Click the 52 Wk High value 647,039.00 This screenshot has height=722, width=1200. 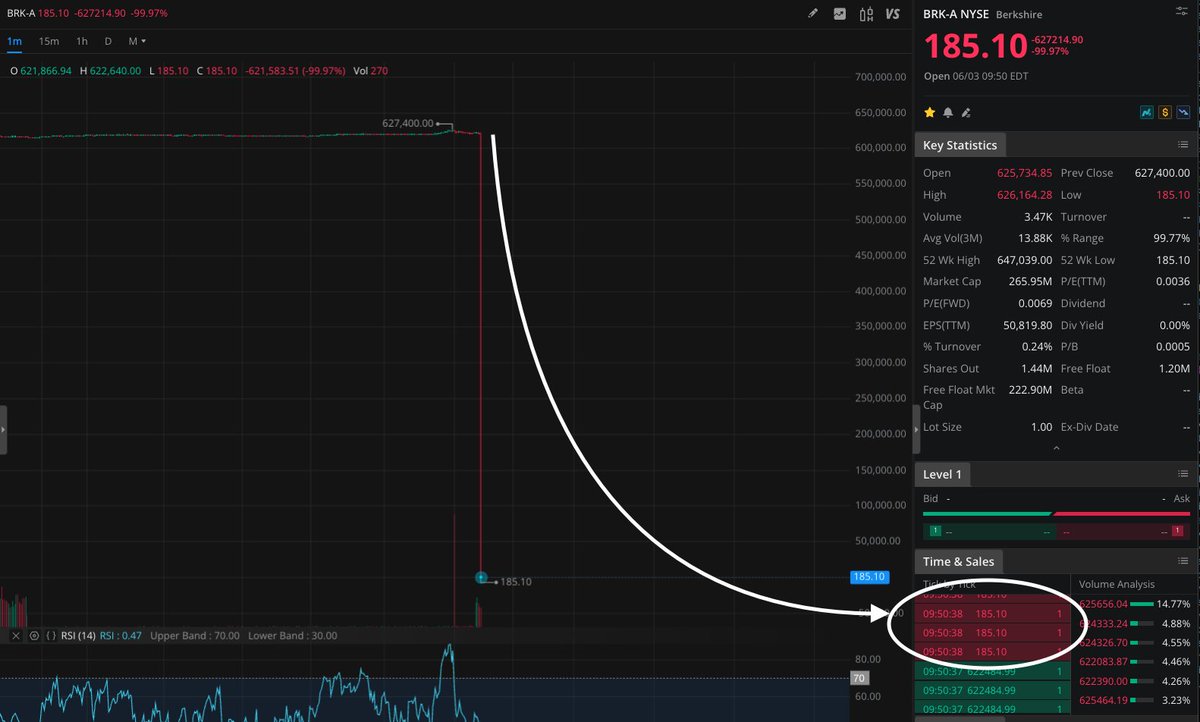tap(1024, 260)
